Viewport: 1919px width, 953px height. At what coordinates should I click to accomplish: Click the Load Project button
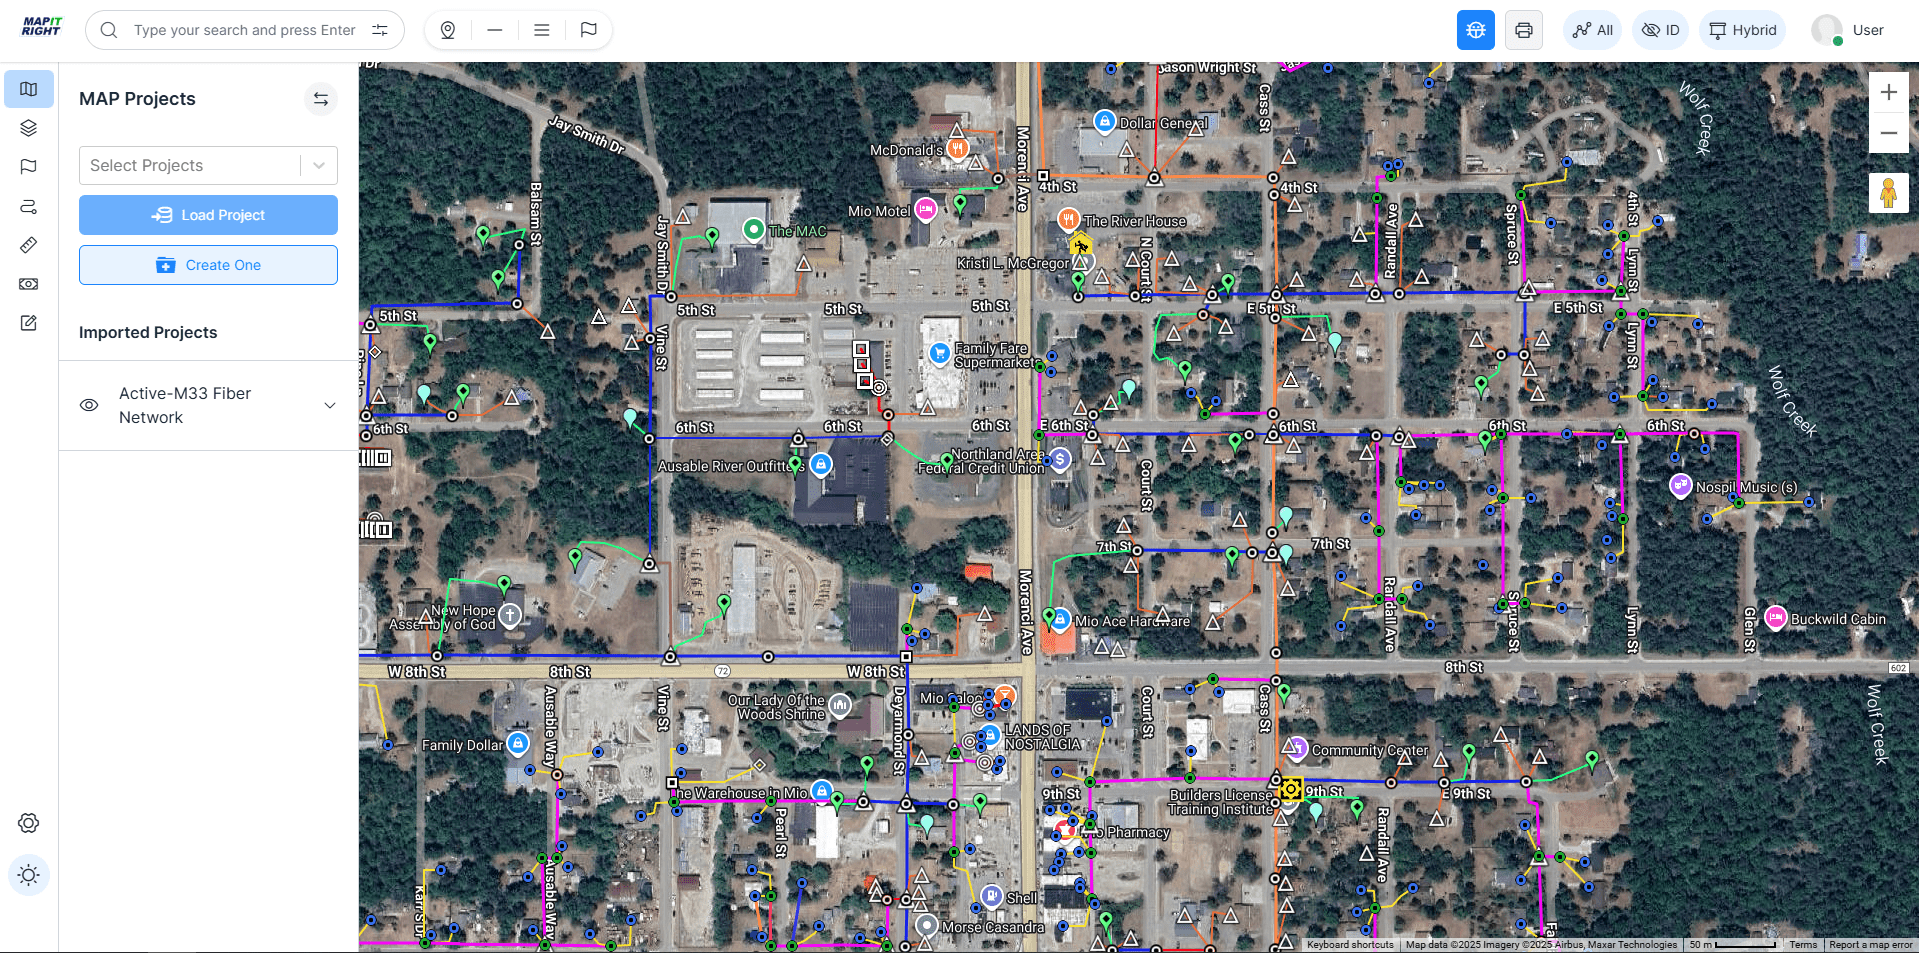[x=208, y=215]
